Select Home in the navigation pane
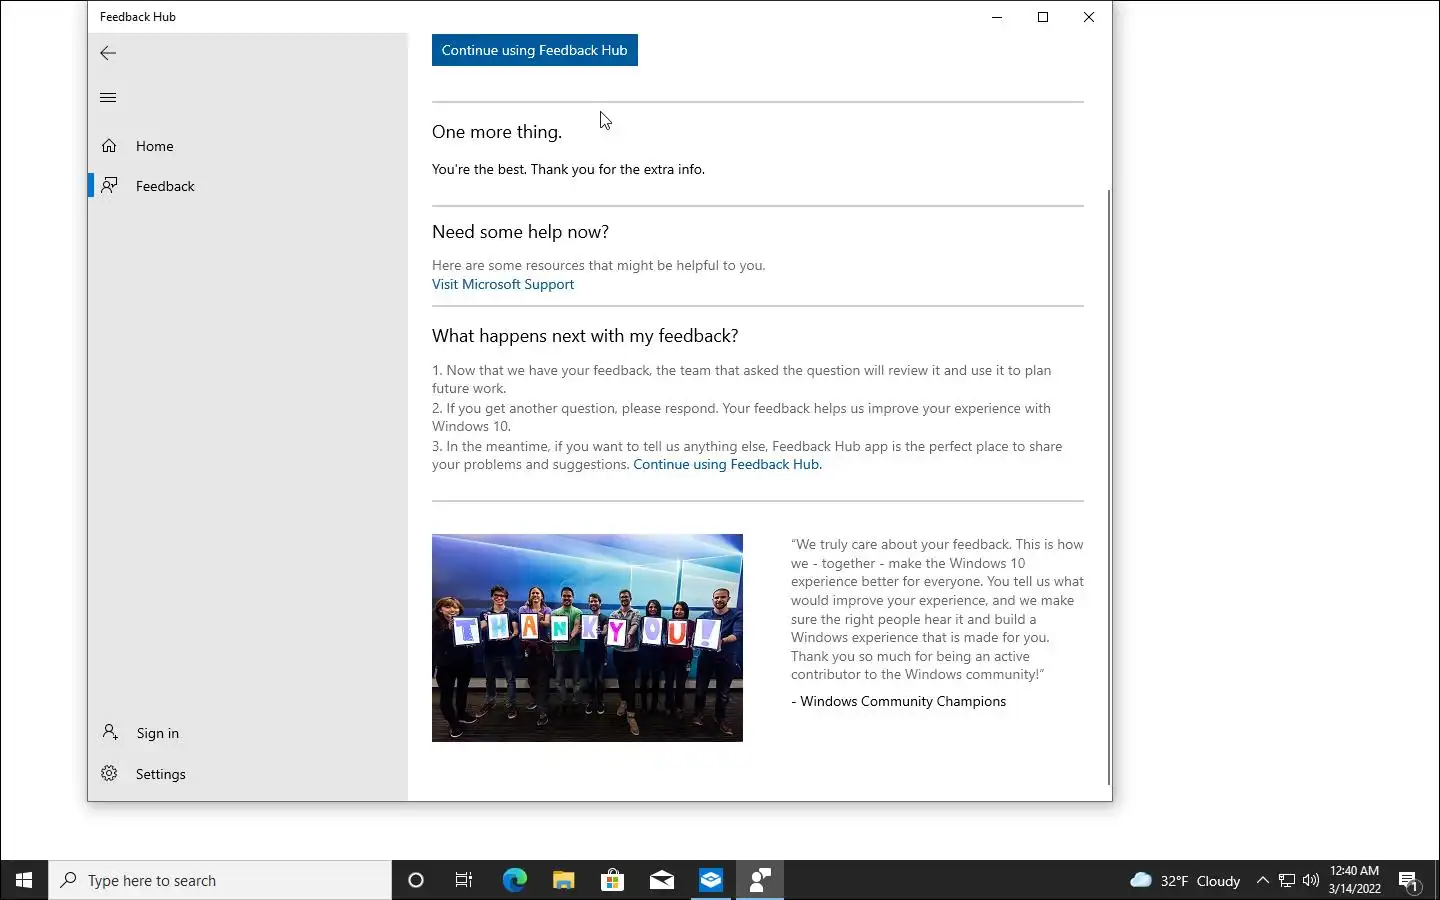The image size is (1440, 900). click(248, 146)
